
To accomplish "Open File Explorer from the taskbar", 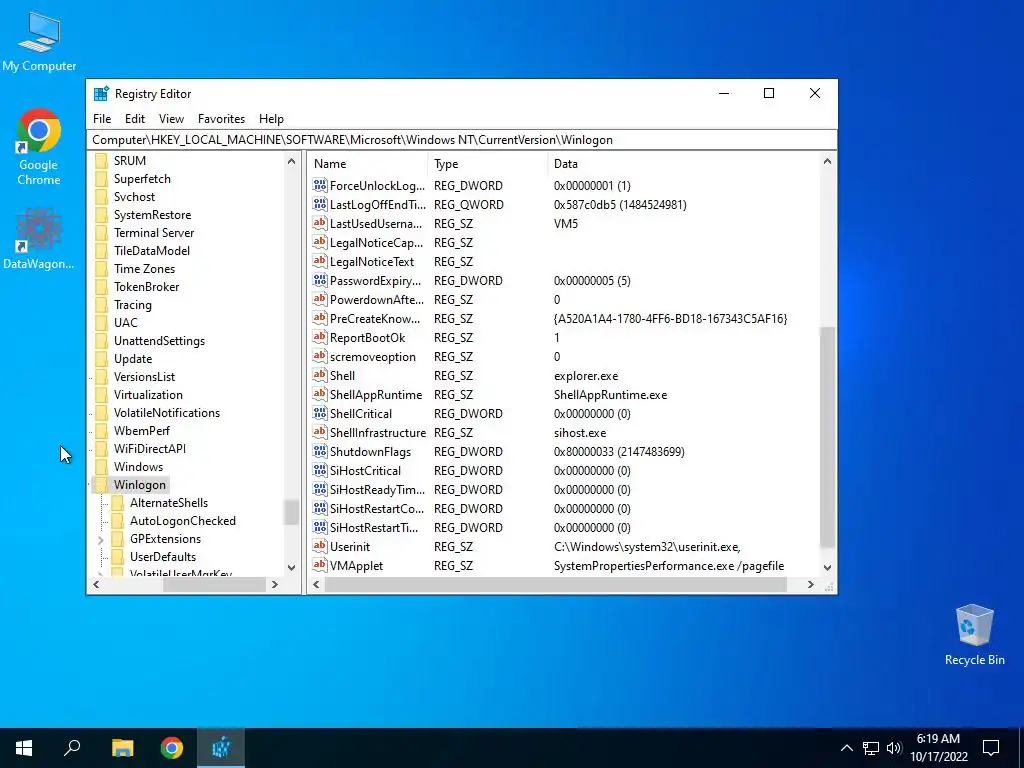I will pos(122,748).
